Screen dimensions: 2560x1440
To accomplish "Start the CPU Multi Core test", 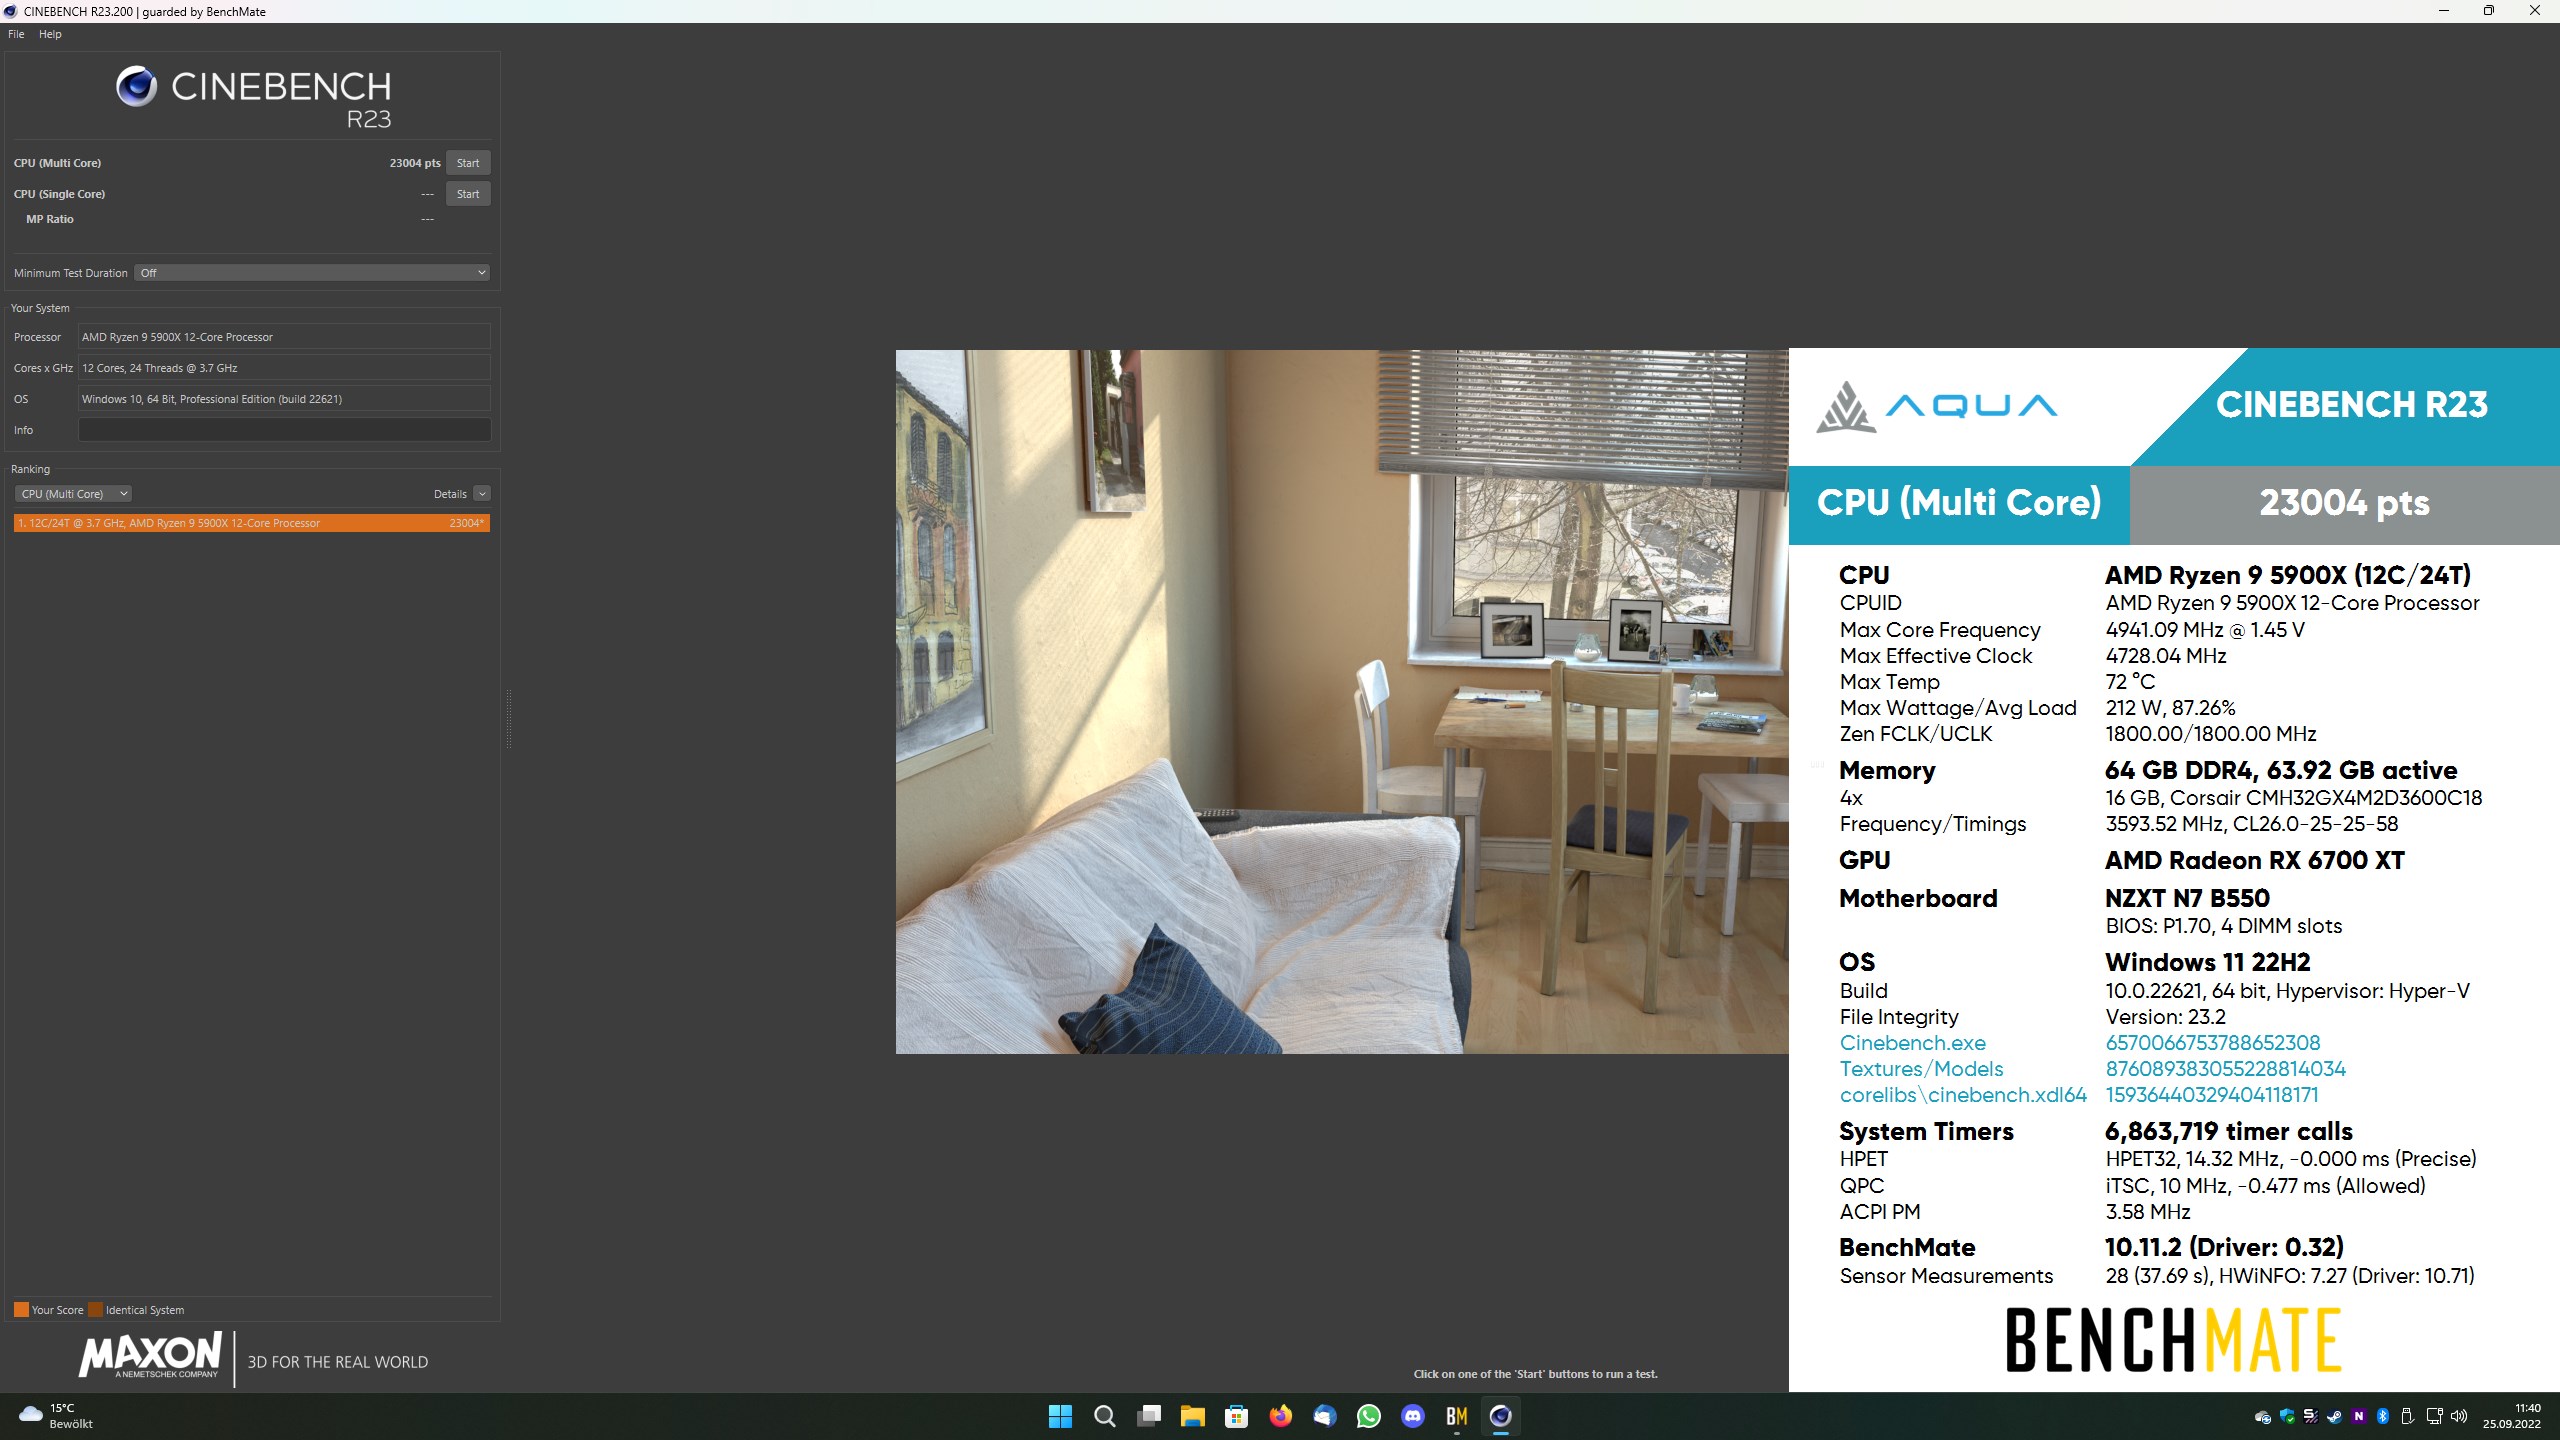I will pyautogui.click(x=468, y=163).
